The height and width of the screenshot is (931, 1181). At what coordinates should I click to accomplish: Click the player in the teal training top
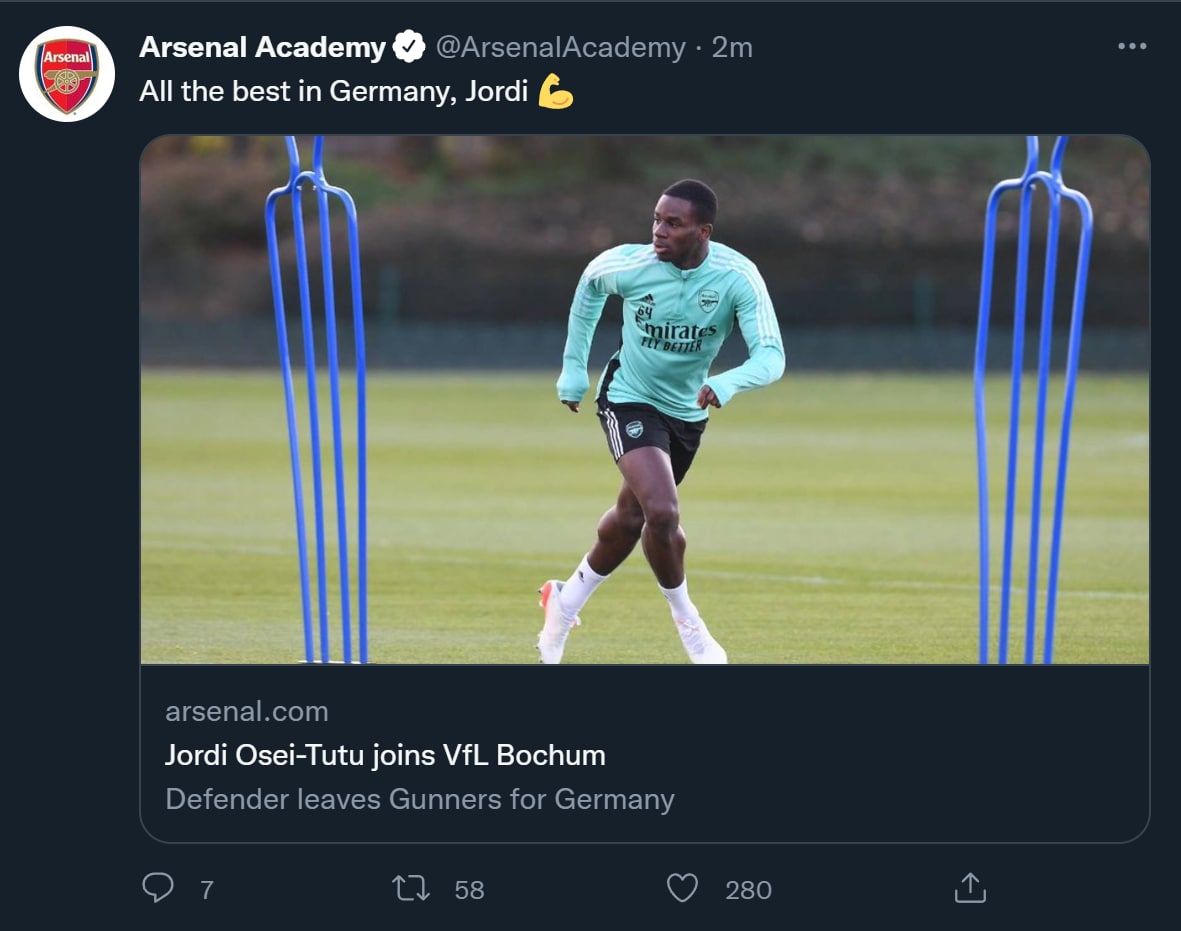tap(670, 340)
